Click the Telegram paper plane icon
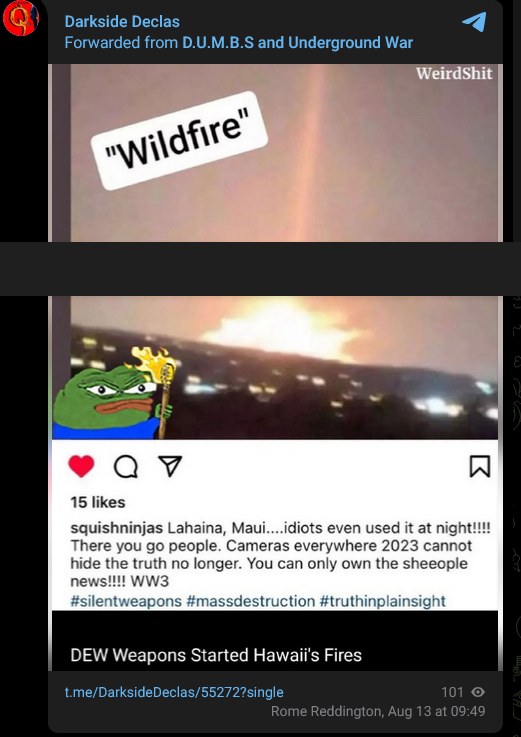 pos(474,22)
